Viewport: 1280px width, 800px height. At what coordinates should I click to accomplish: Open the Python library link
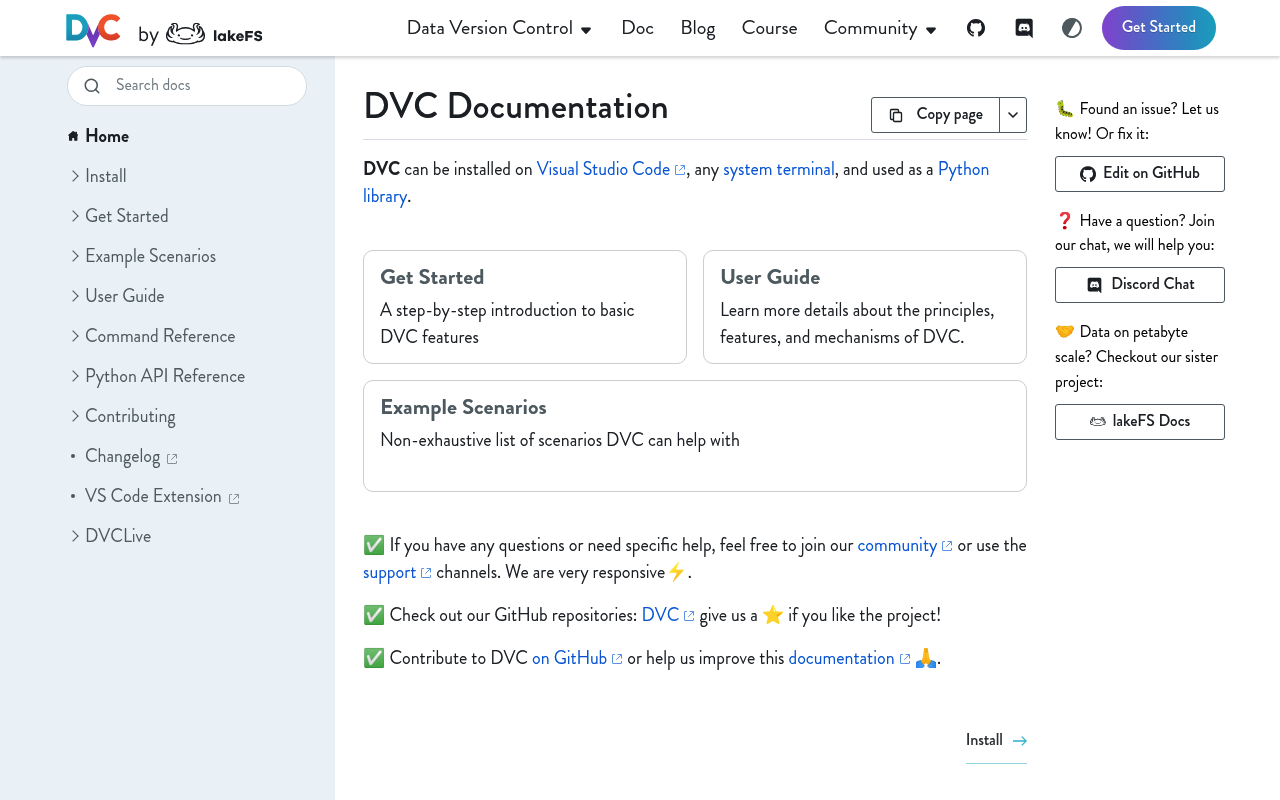click(964, 169)
